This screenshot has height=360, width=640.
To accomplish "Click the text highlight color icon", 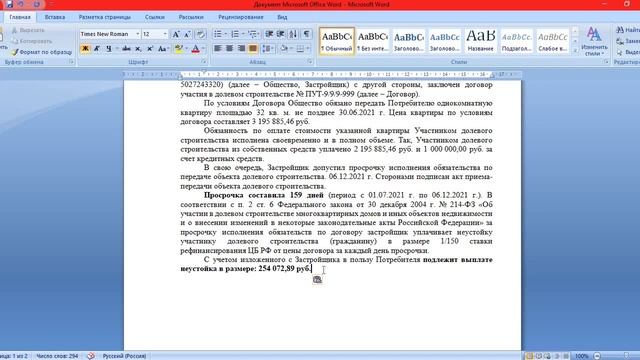I will (178, 49).
